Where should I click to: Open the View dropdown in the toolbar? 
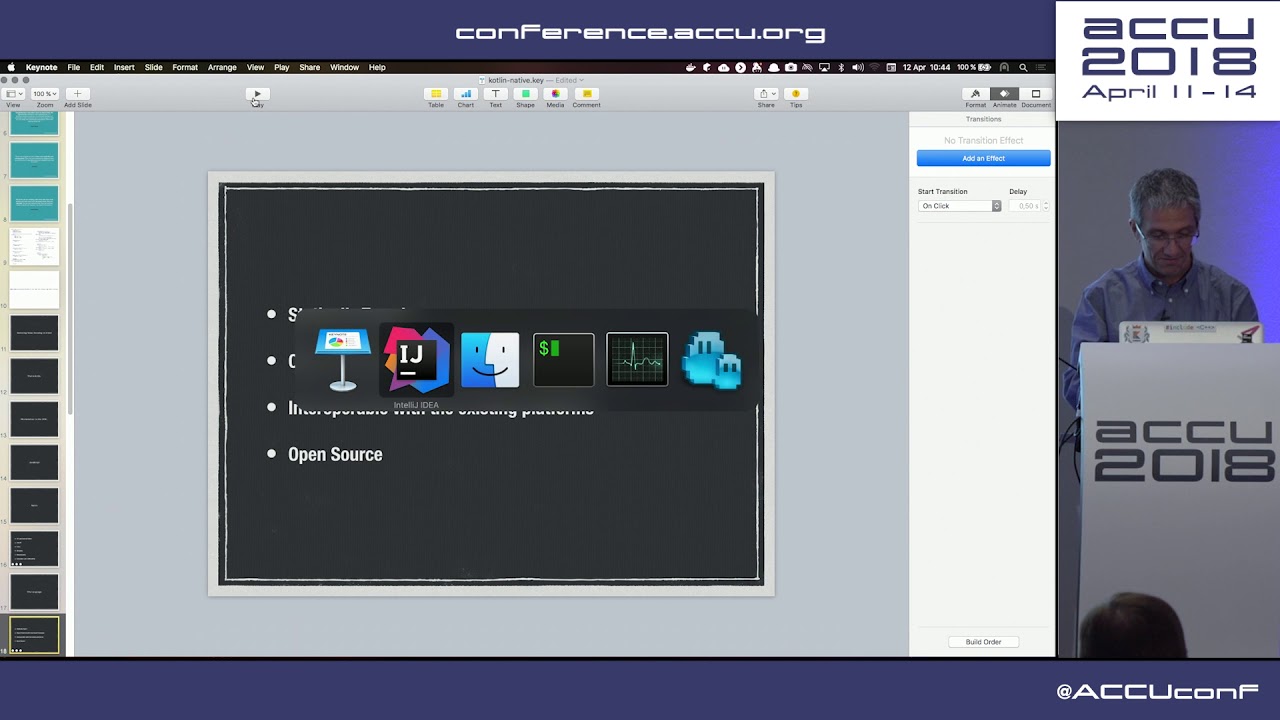click(x=12, y=94)
